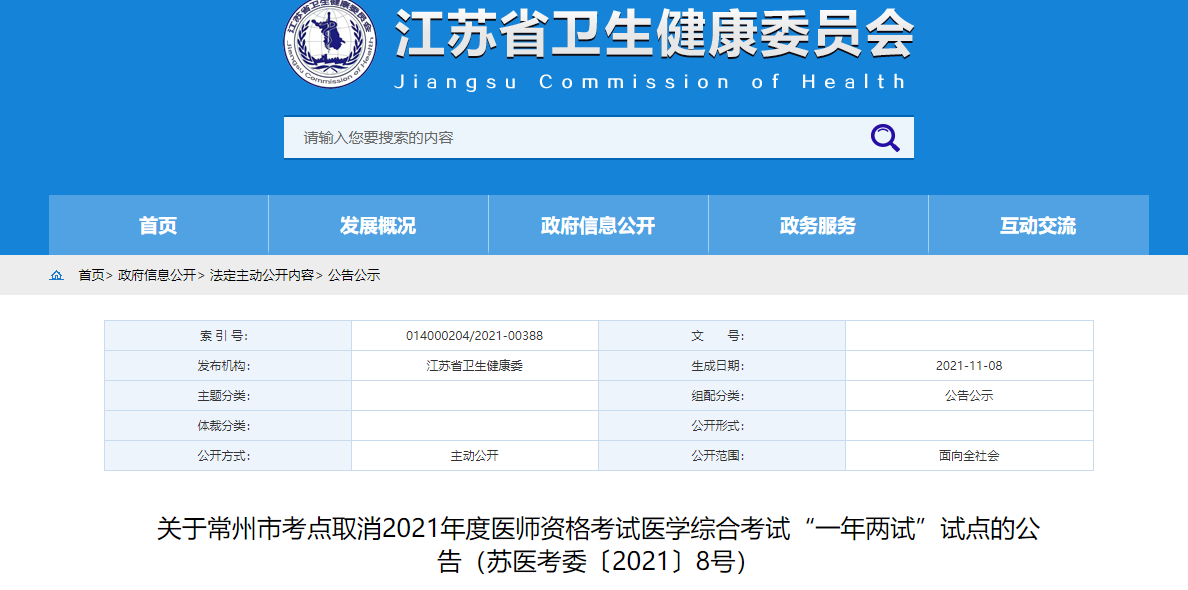This screenshot has height=590, width=1188.
Task: Click the 主动公开 value cell
Action: click(474, 456)
